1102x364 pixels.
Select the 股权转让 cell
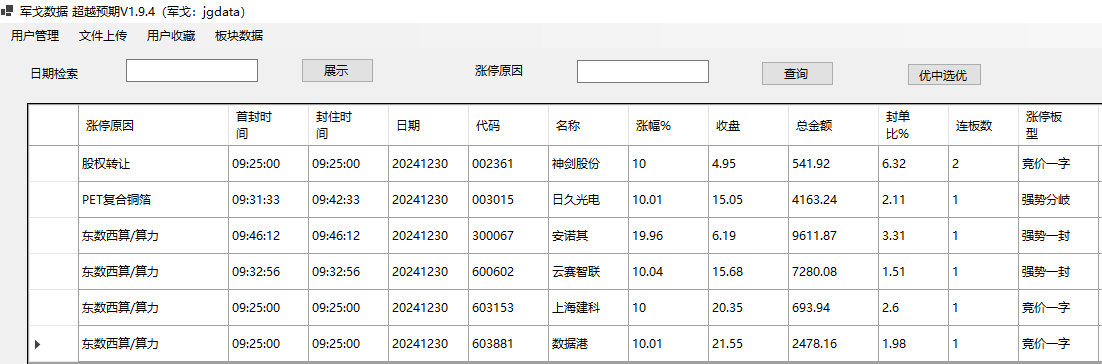click(153, 164)
